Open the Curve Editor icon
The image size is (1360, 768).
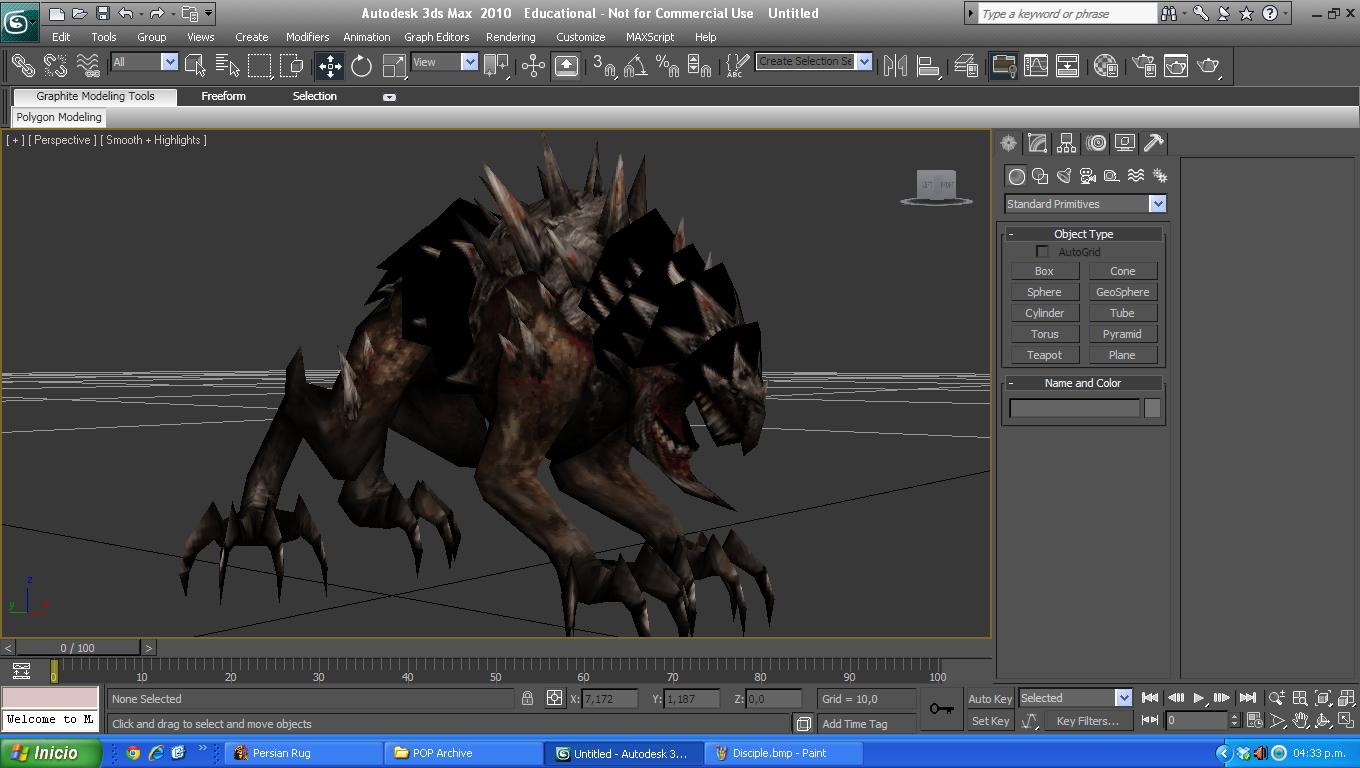[1036, 66]
